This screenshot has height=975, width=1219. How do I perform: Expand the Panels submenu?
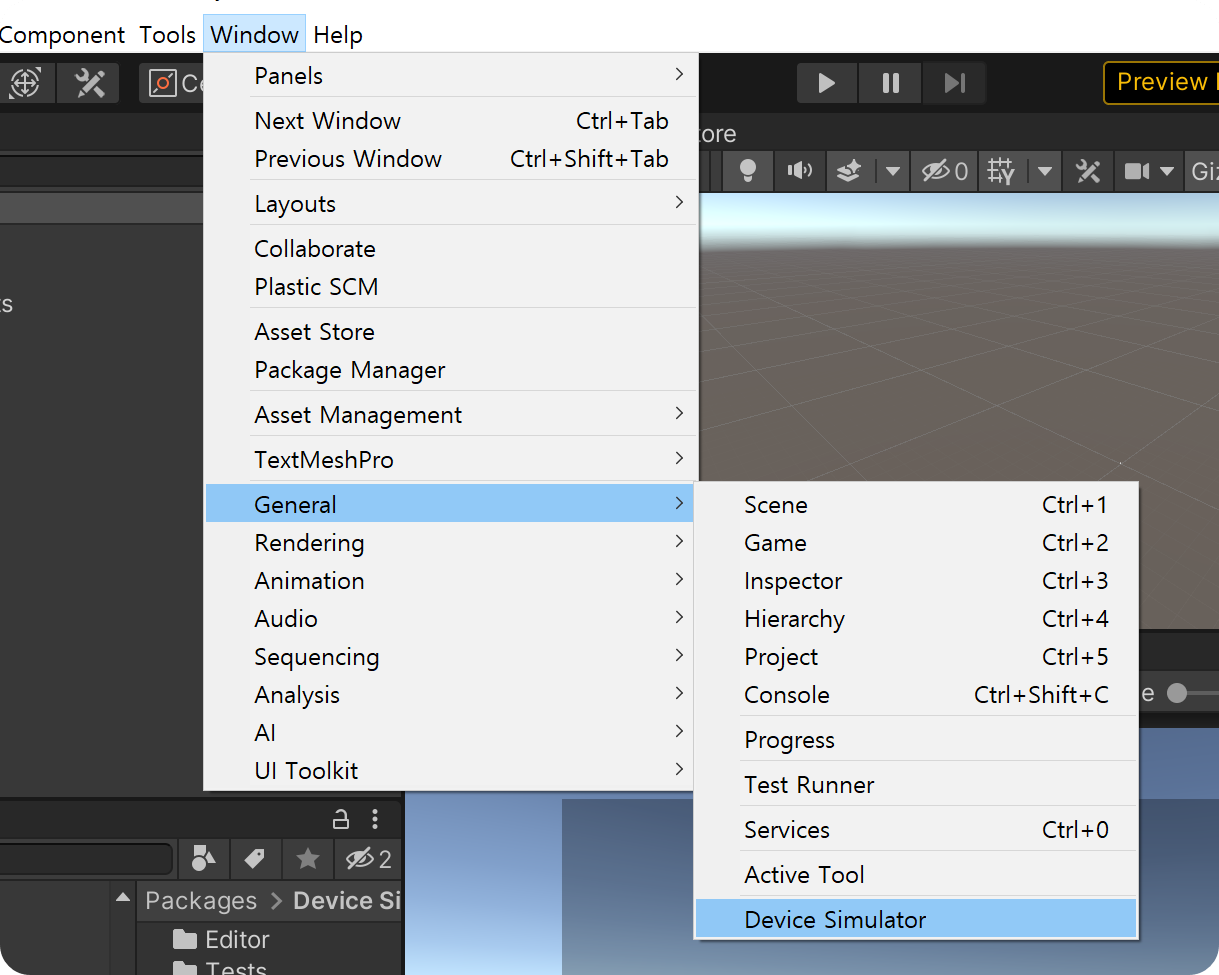coord(451,76)
